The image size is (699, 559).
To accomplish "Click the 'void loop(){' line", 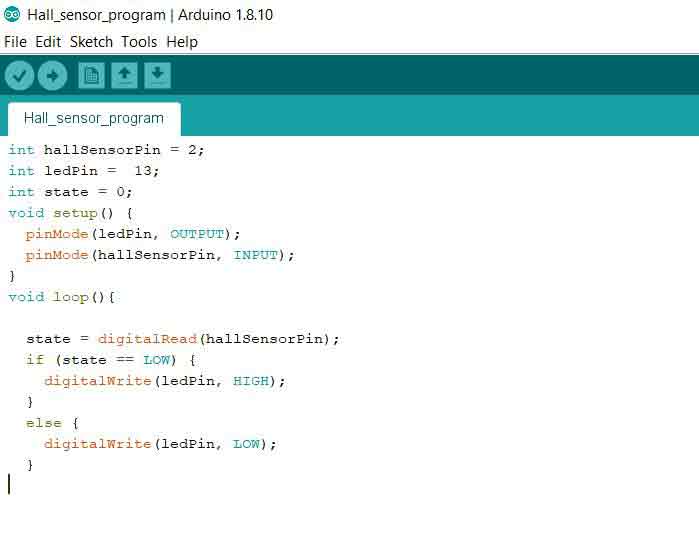I will (62, 297).
